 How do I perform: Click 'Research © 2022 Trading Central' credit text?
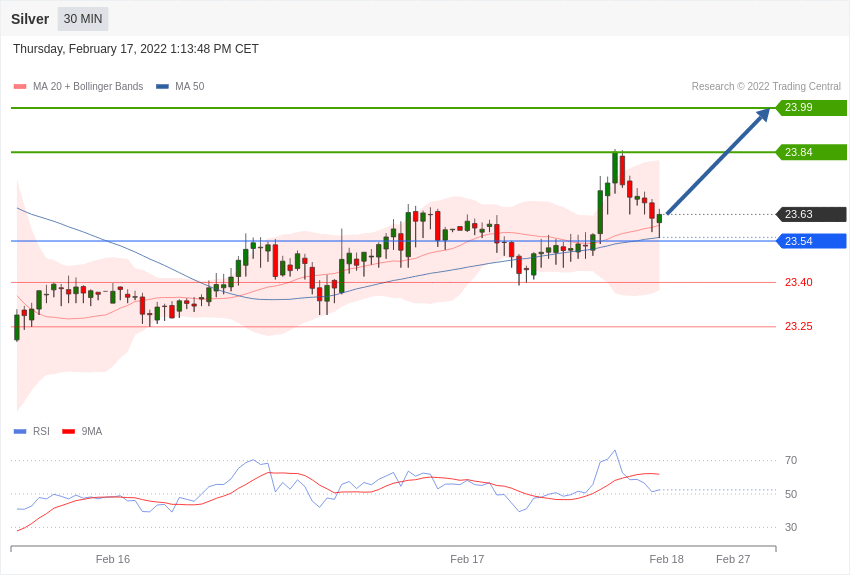(x=766, y=86)
